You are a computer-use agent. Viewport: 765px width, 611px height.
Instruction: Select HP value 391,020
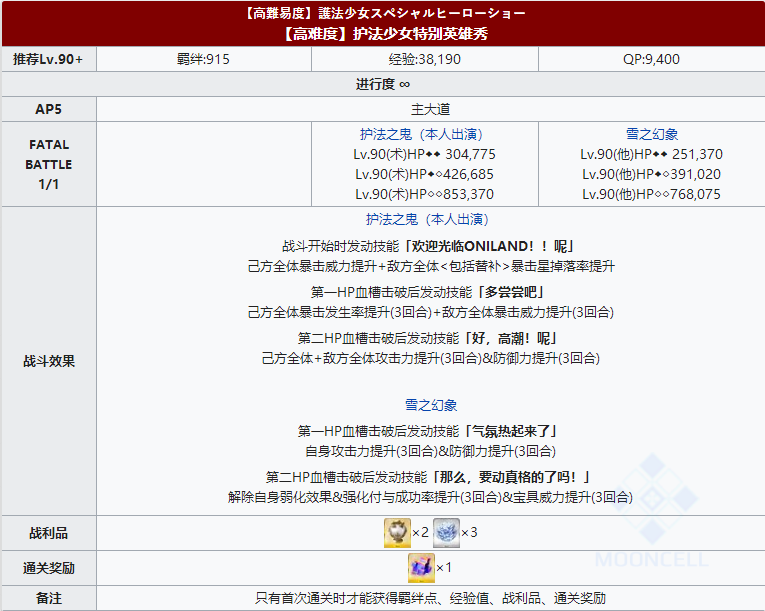coord(696,174)
